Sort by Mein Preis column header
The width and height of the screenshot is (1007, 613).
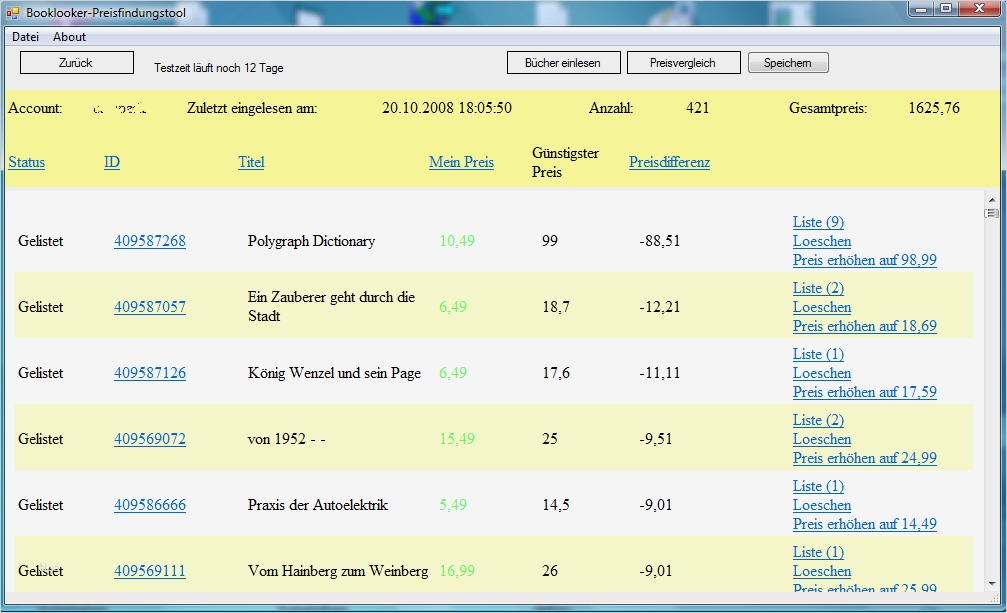coord(461,162)
